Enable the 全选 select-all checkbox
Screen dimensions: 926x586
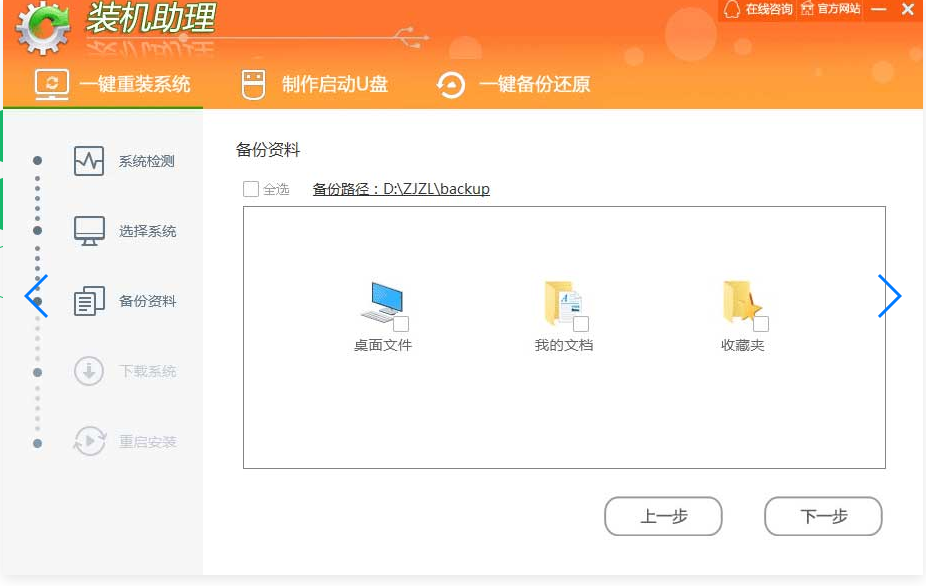point(251,189)
